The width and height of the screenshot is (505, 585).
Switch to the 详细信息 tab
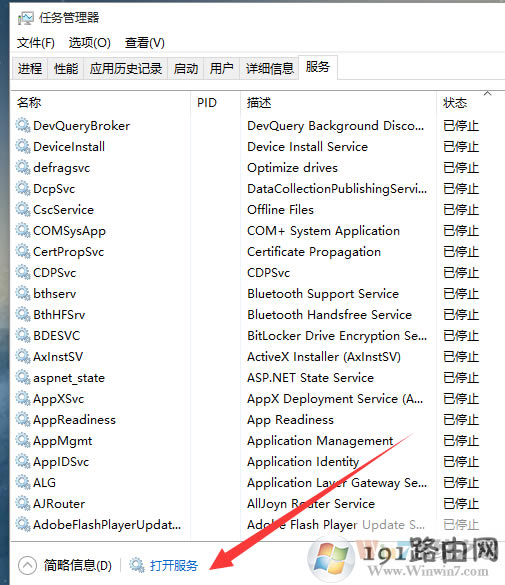click(x=270, y=69)
